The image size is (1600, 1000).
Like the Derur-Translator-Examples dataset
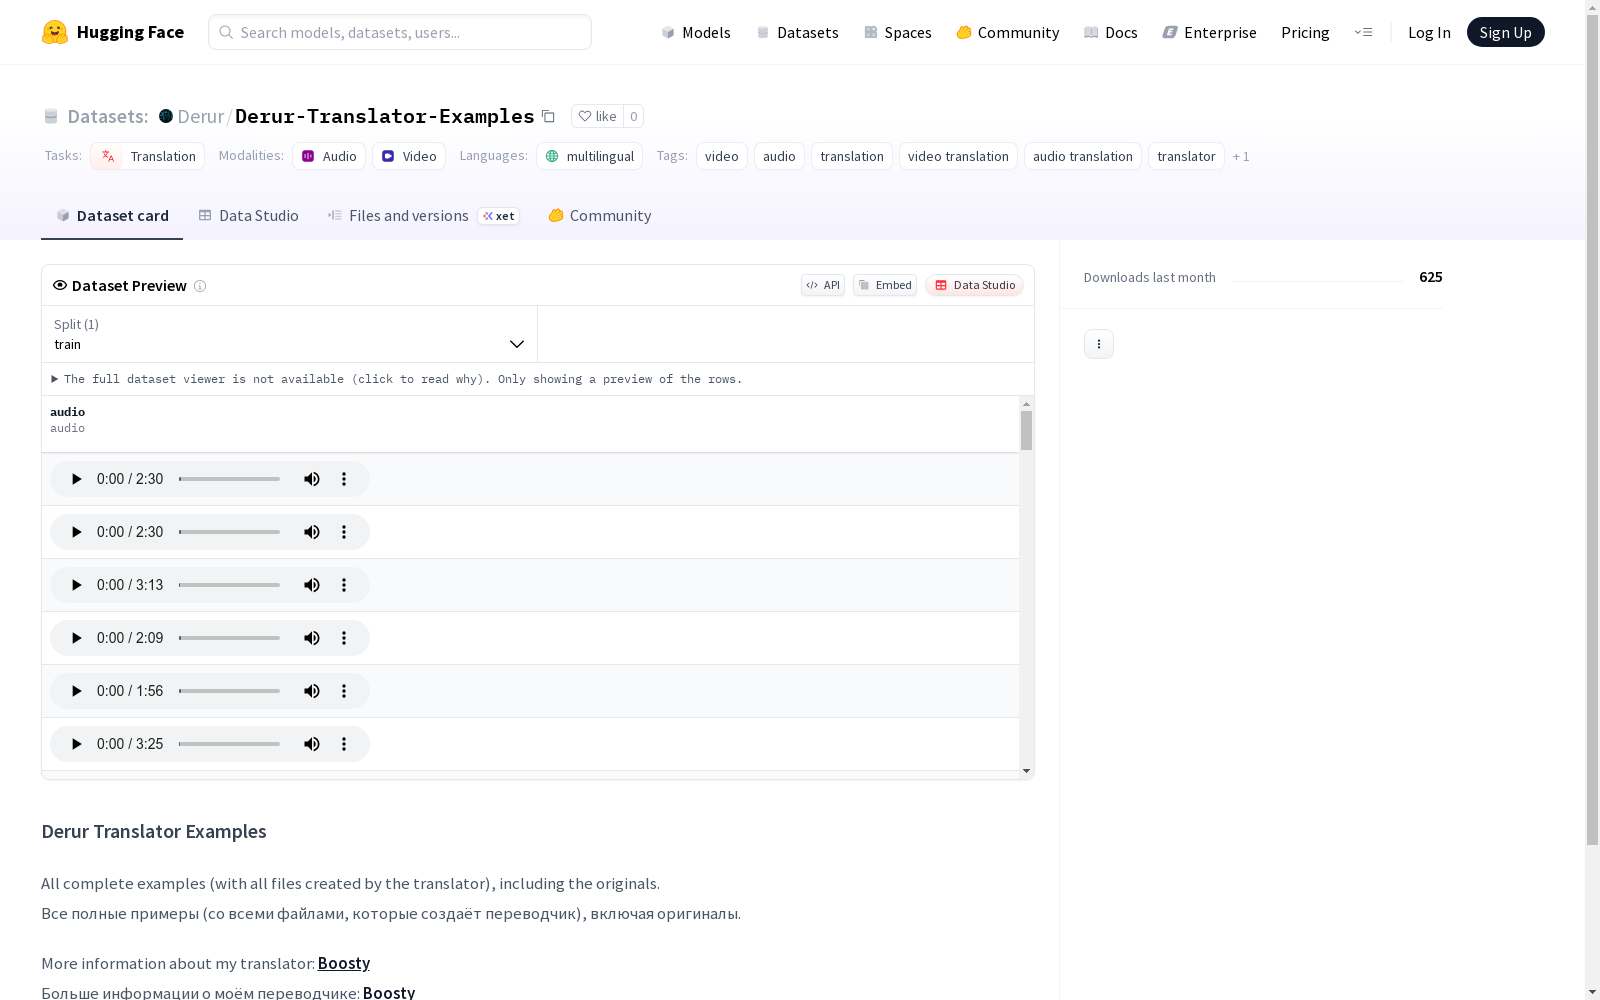(597, 116)
